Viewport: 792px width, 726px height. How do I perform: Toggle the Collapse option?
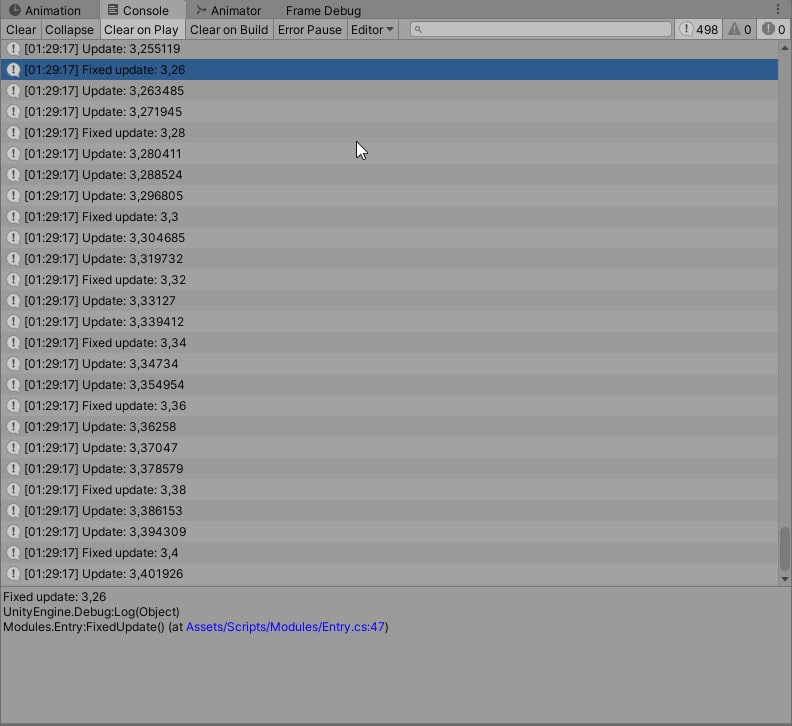[69, 30]
